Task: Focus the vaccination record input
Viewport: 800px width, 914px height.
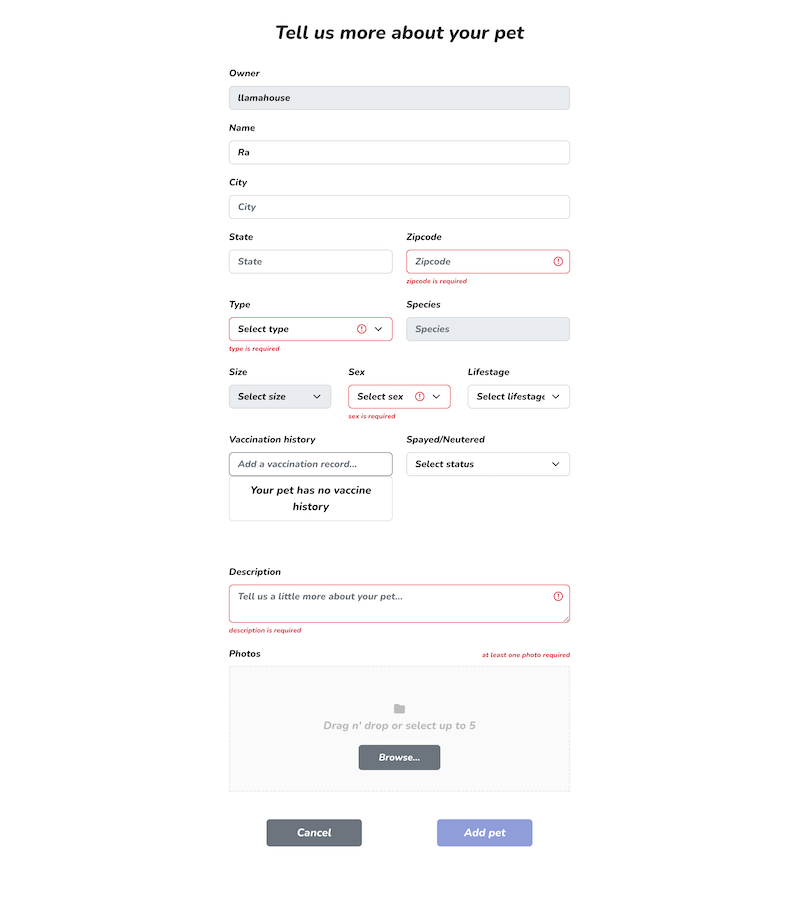Action: 310,464
